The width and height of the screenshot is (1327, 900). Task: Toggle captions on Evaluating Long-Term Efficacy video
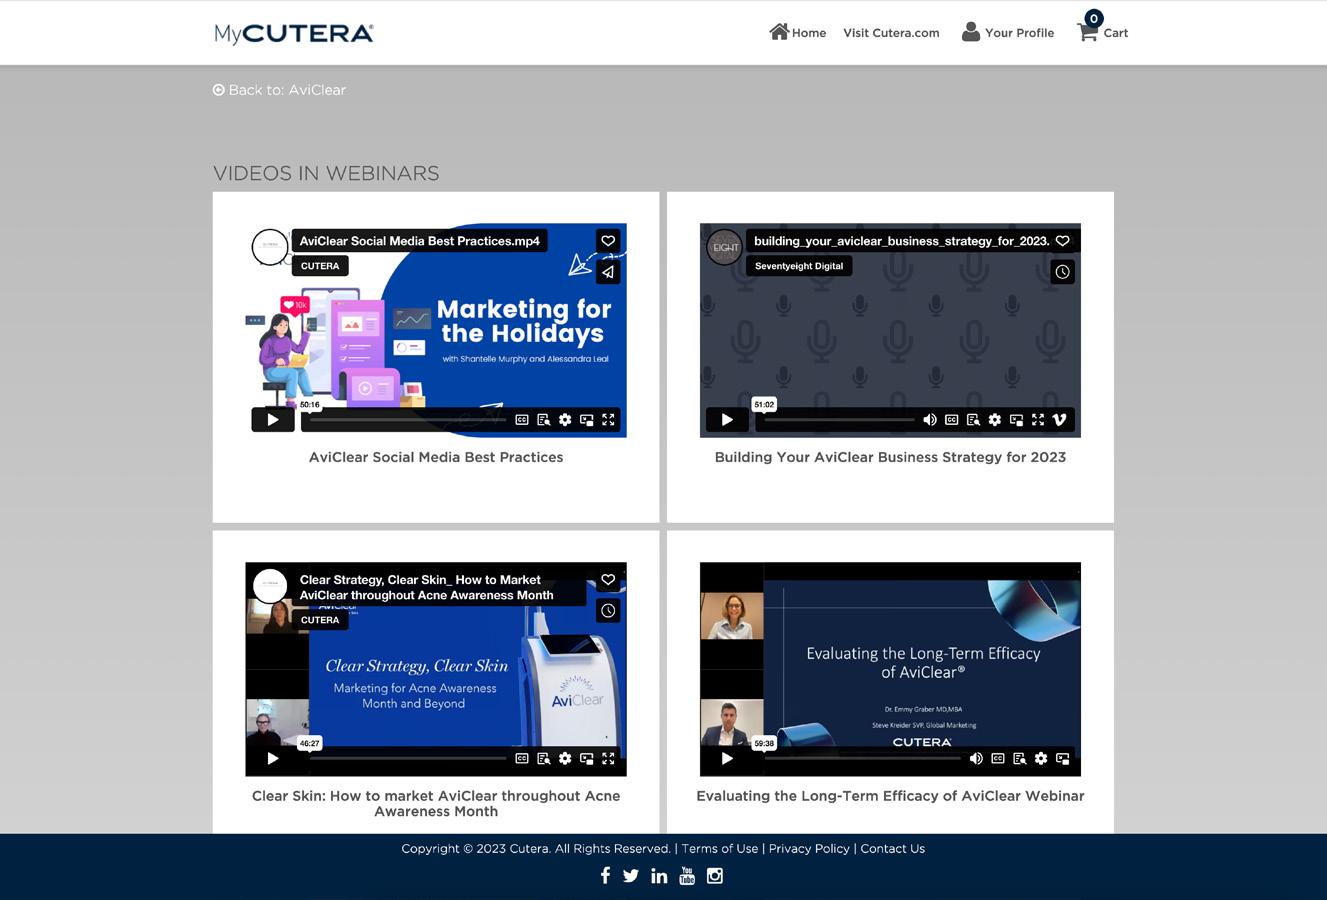coord(998,759)
